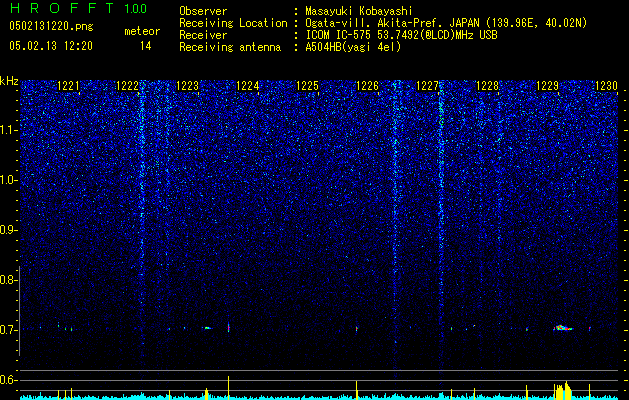
Task: Click the HROFFT program title
Action: click(61, 8)
